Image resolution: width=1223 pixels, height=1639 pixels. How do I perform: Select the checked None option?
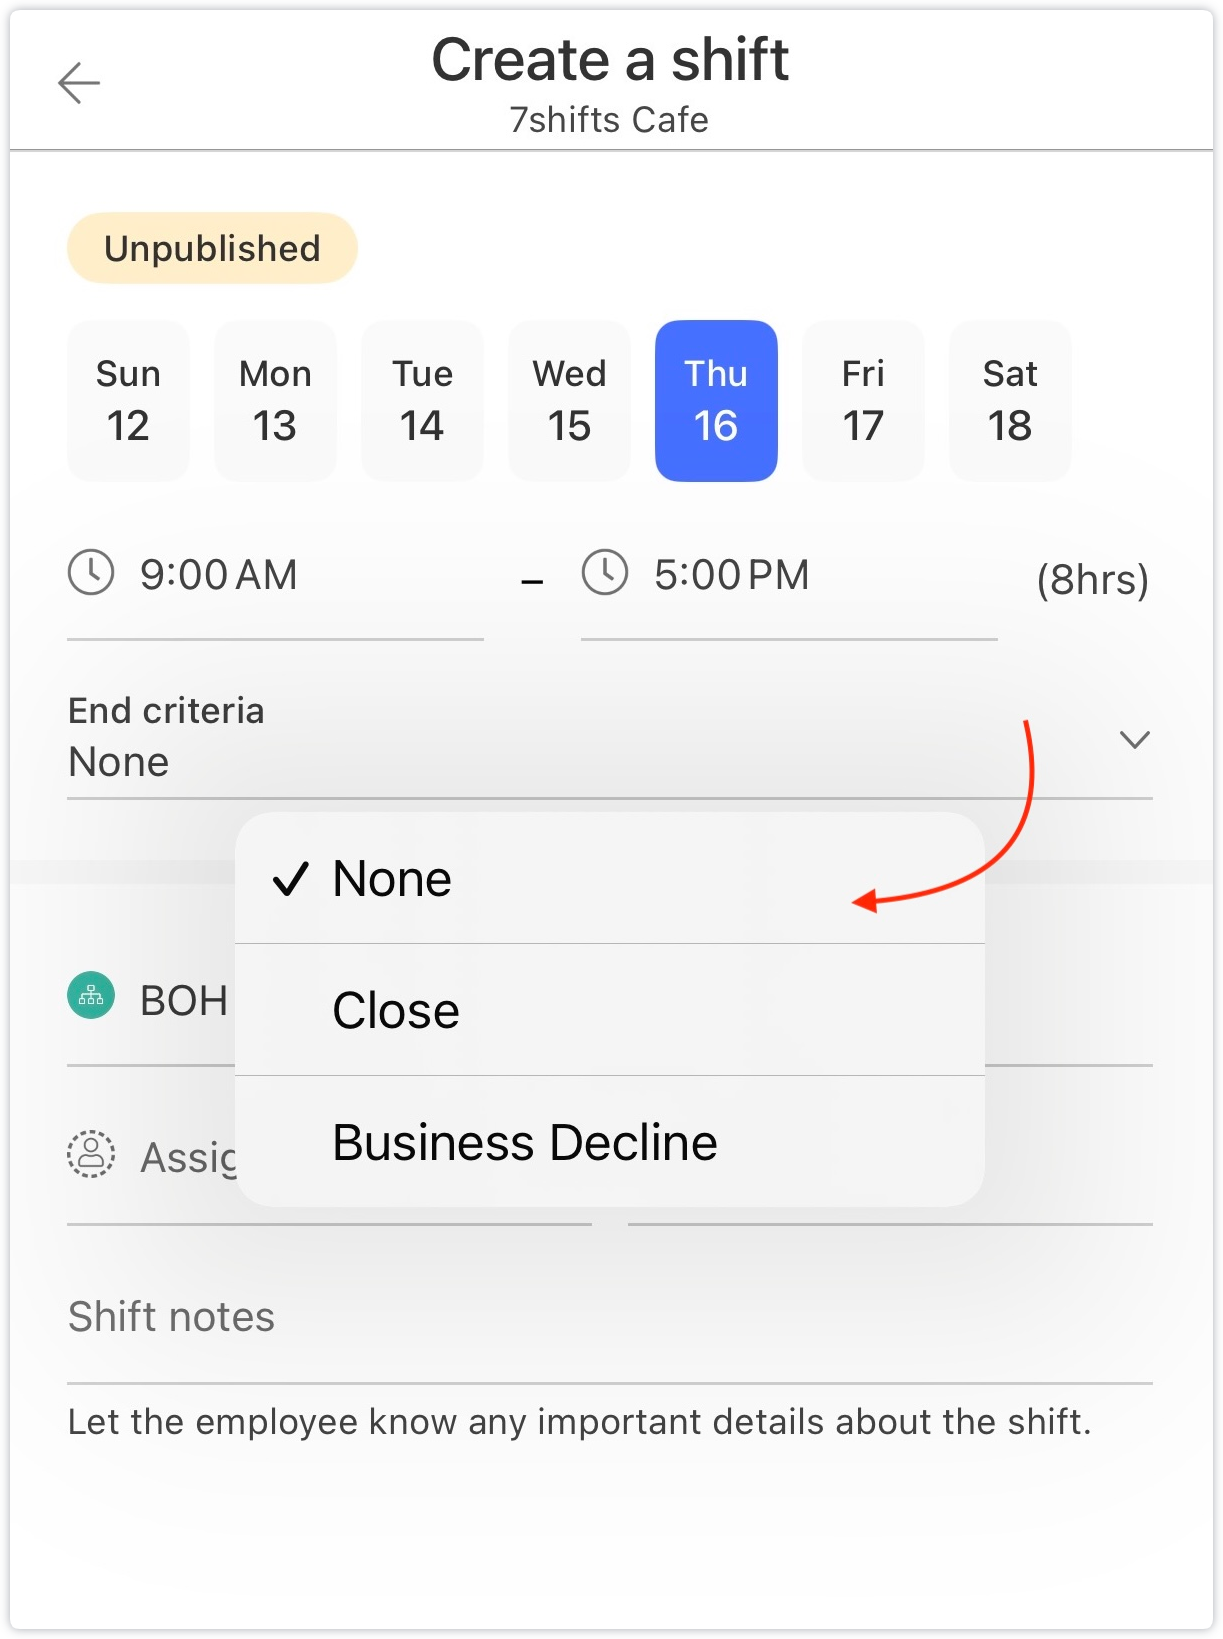pyautogui.click(x=610, y=878)
